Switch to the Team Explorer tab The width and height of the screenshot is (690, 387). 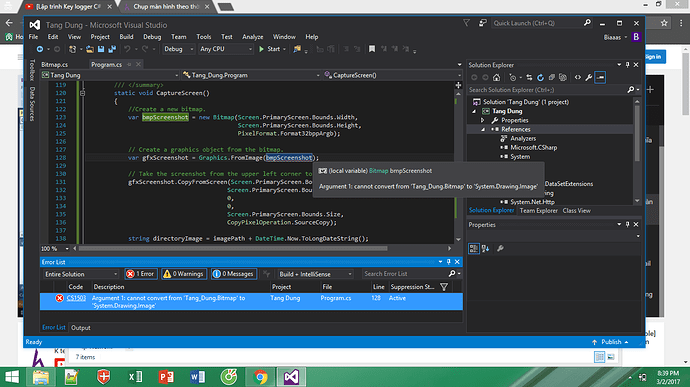coord(539,211)
